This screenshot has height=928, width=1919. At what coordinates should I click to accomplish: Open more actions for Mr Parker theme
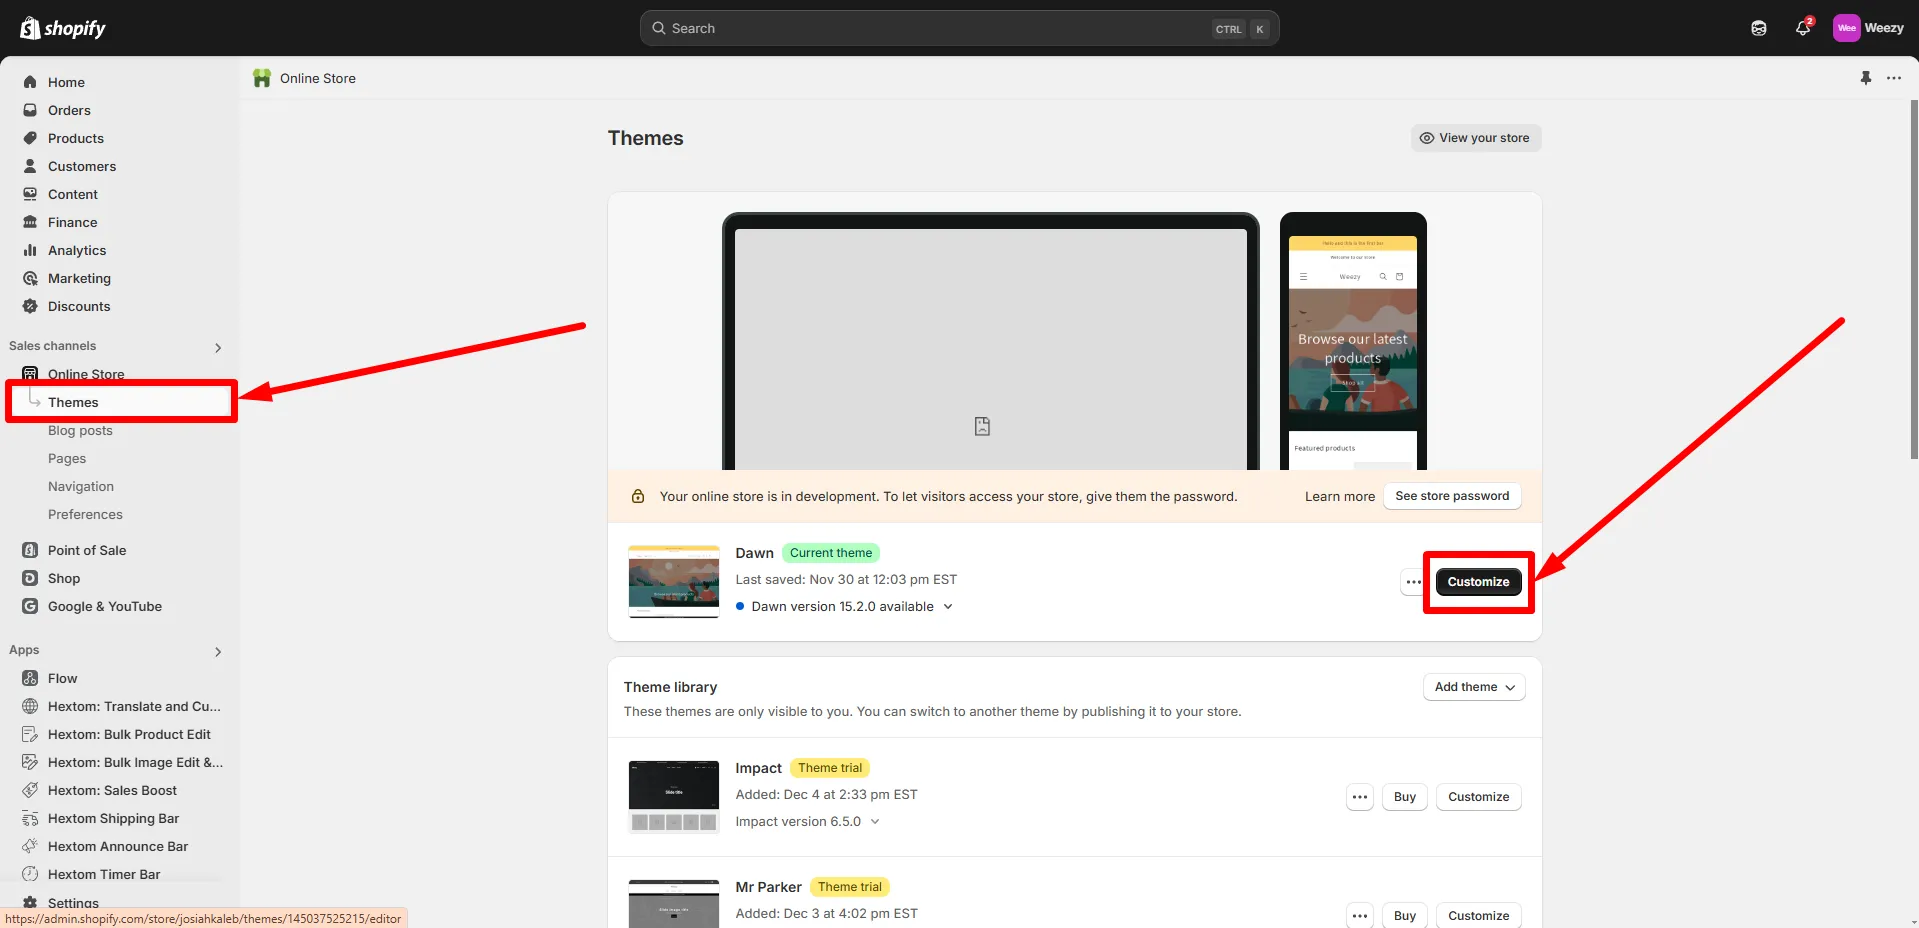click(x=1360, y=916)
